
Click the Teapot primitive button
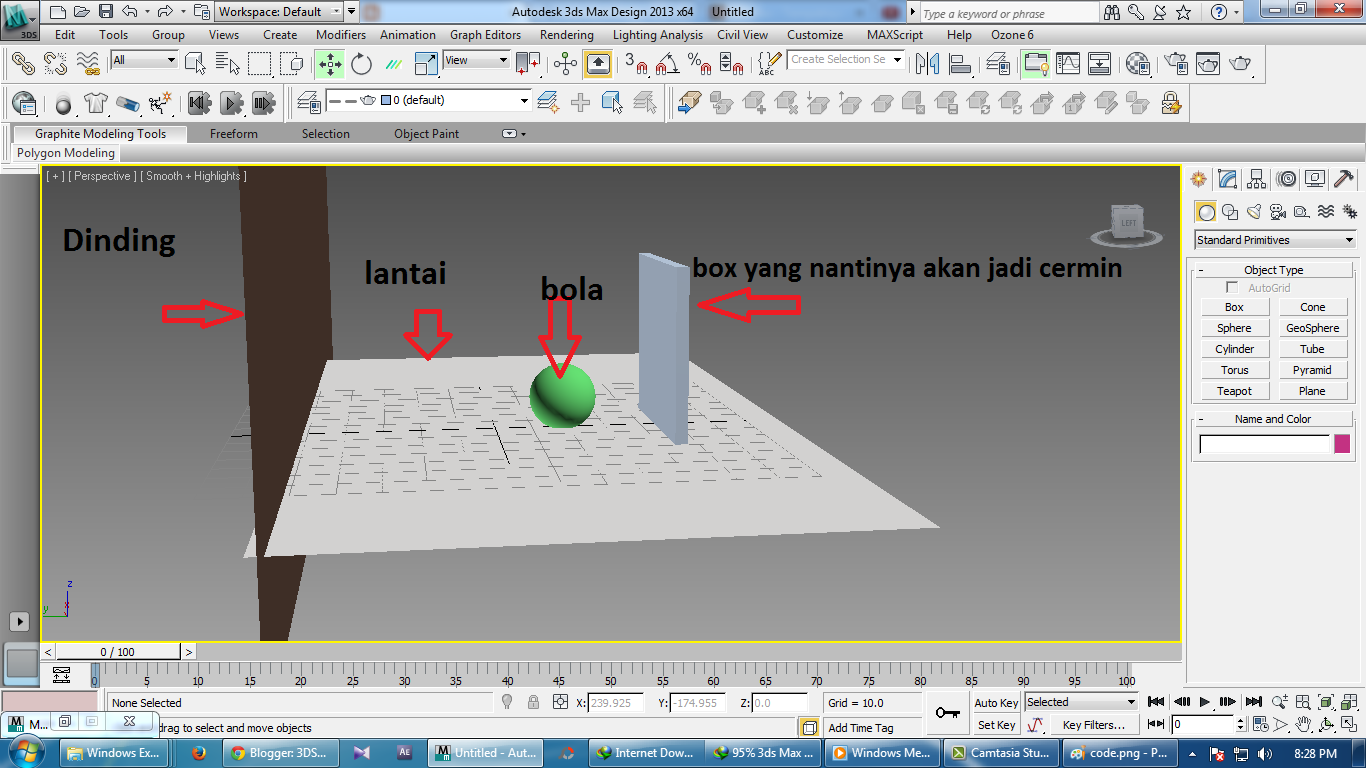coord(1234,391)
